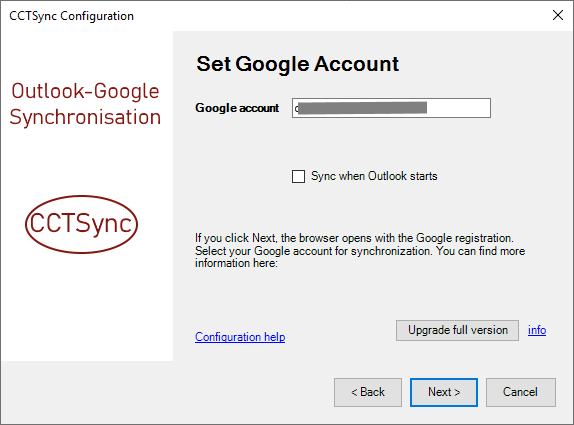Open the info link
The width and height of the screenshot is (574, 425).
click(537, 330)
